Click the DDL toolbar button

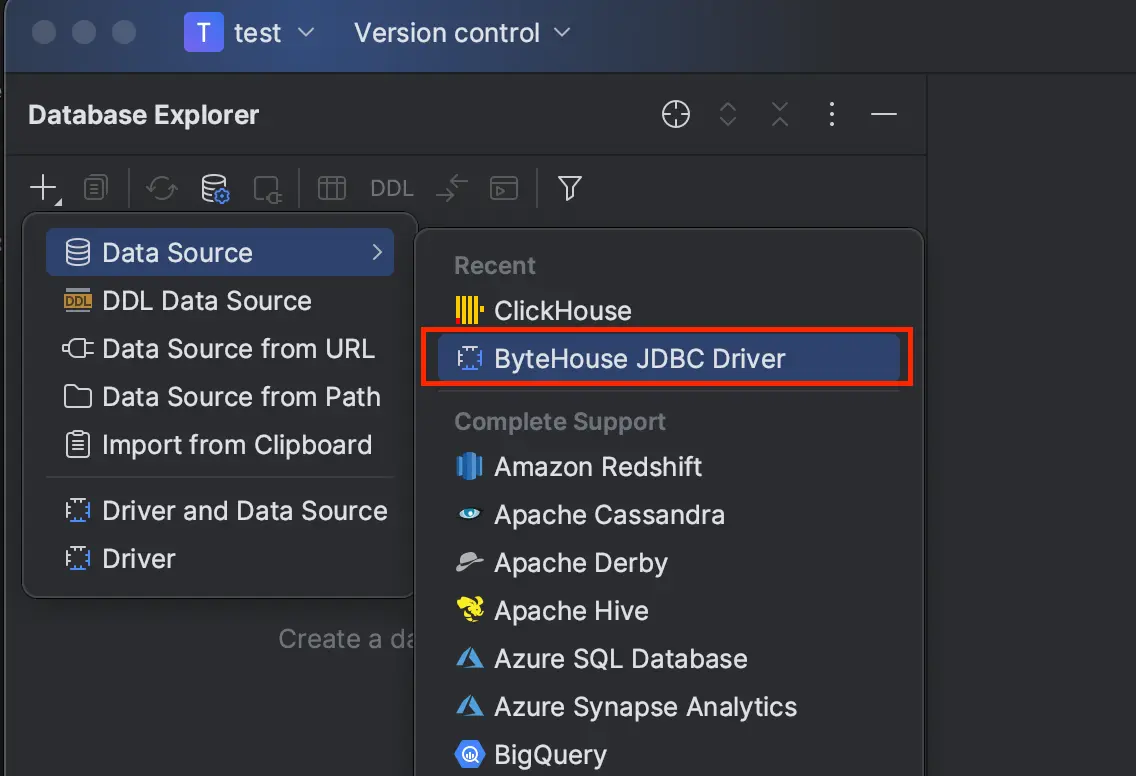[392, 188]
